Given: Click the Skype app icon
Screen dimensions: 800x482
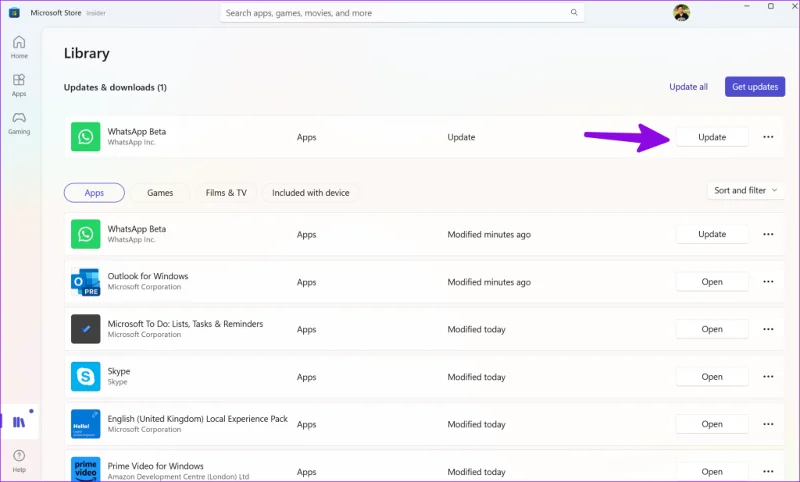Looking at the screenshot, I should click(x=86, y=376).
